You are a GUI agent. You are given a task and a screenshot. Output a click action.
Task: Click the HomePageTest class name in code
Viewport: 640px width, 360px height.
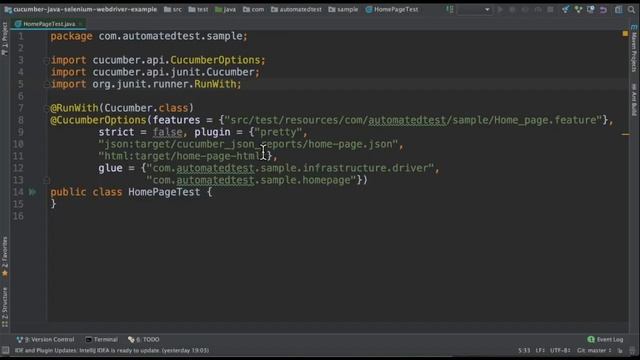click(164, 192)
